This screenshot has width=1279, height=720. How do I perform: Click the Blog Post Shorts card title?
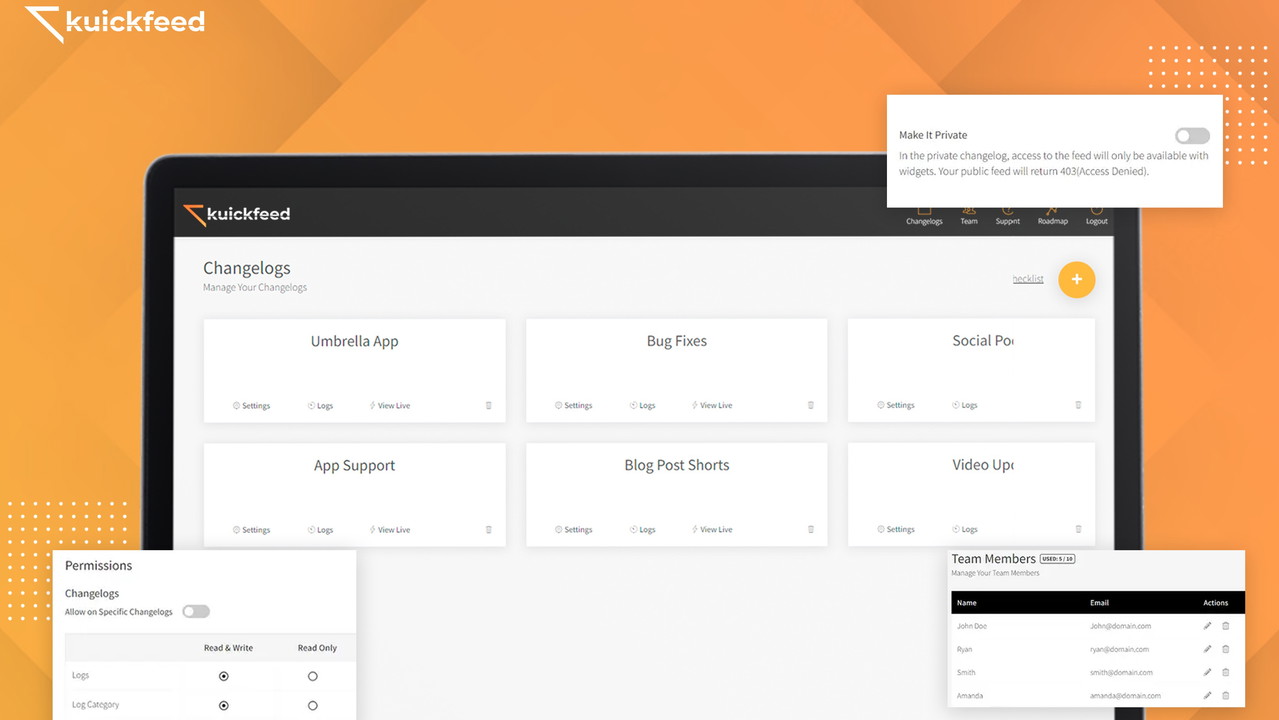pyautogui.click(x=677, y=465)
